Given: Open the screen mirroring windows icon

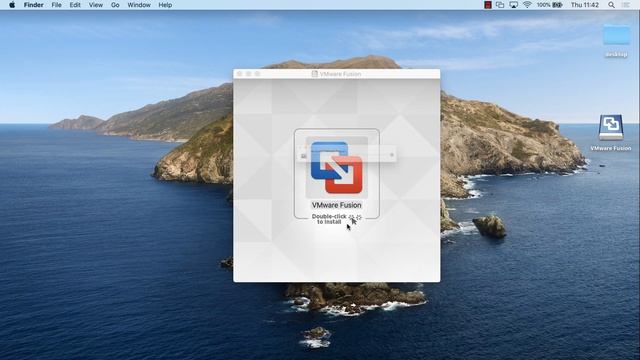Looking at the screenshot, I should pyautogui.click(x=500, y=5).
